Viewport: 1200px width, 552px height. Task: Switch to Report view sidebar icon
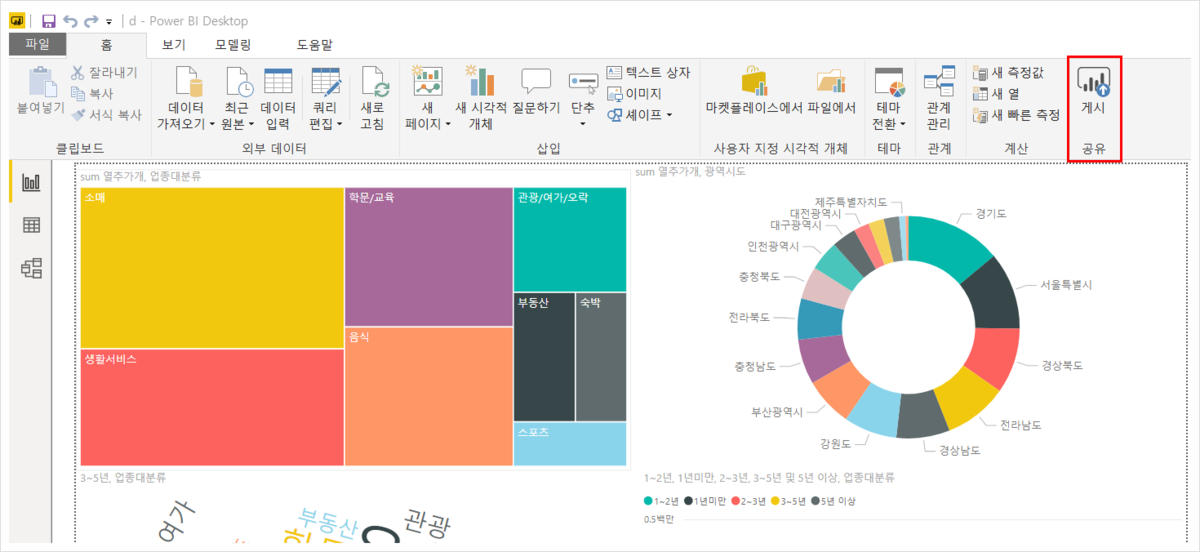pyautogui.click(x=32, y=182)
